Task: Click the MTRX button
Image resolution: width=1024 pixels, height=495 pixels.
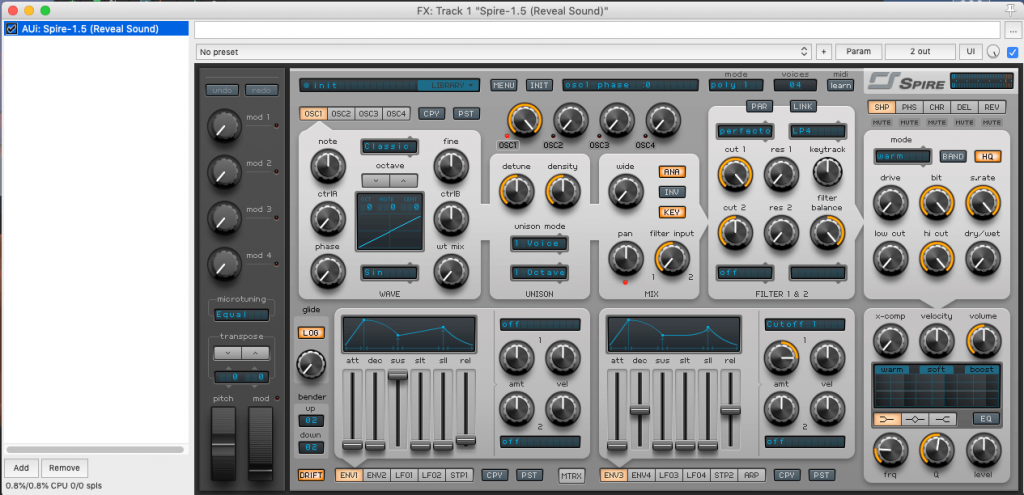Action: (572, 475)
